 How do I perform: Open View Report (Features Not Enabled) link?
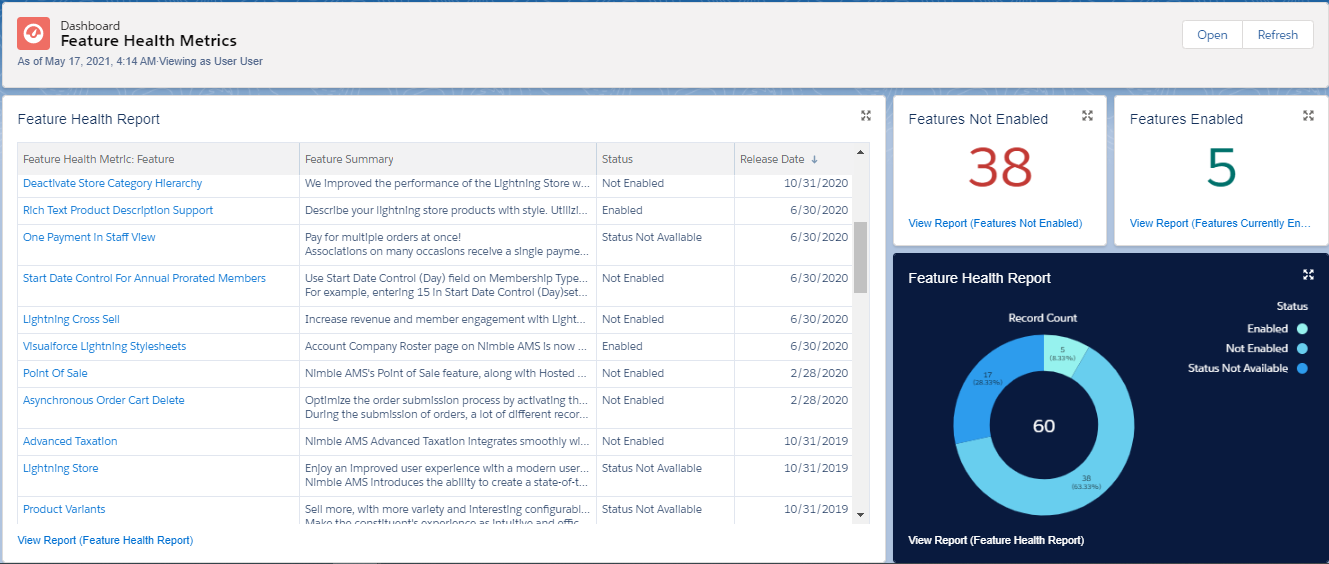point(994,223)
